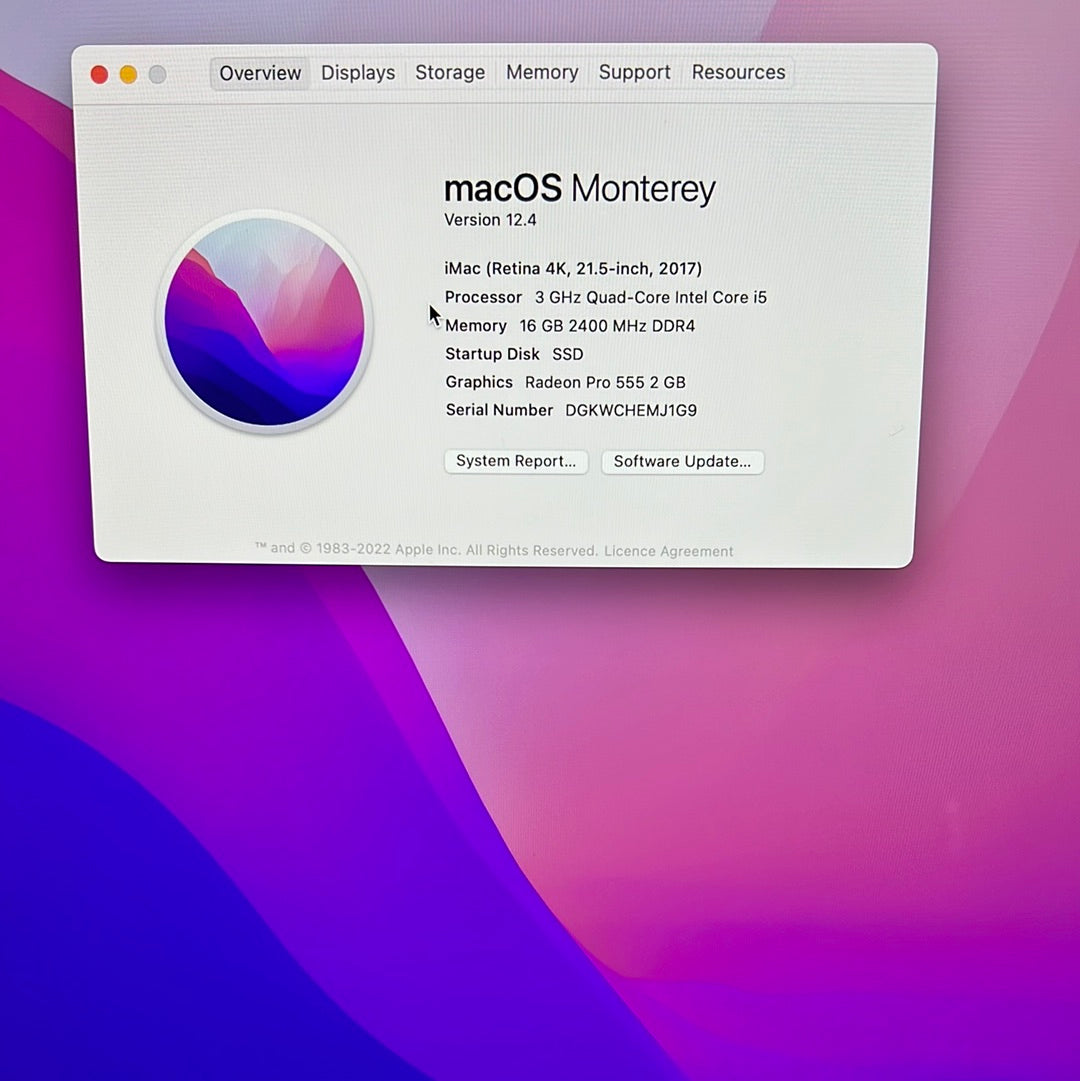The width and height of the screenshot is (1080, 1081).
Task: Click the Radeon Pro 555 graphics text
Action: pos(605,382)
